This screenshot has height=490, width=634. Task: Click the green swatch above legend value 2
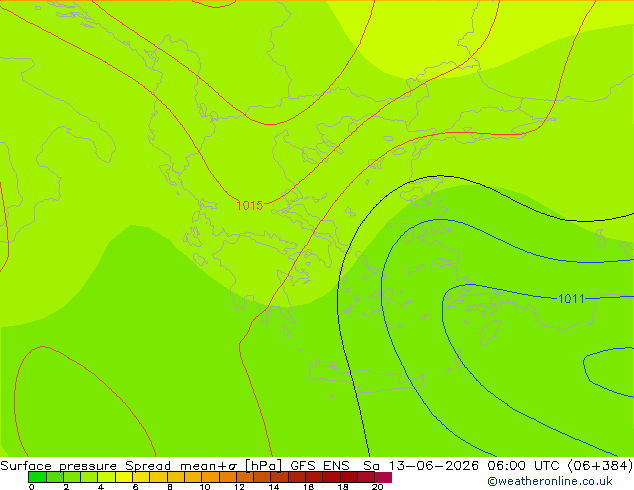pyautogui.click(x=72, y=477)
